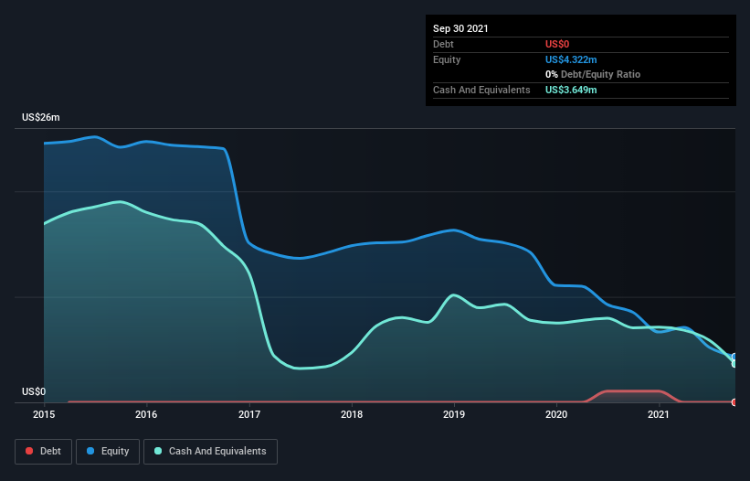750x481 pixels.
Task: Select the red Debt endpoint marker on the chart
Action: (x=734, y=403)
